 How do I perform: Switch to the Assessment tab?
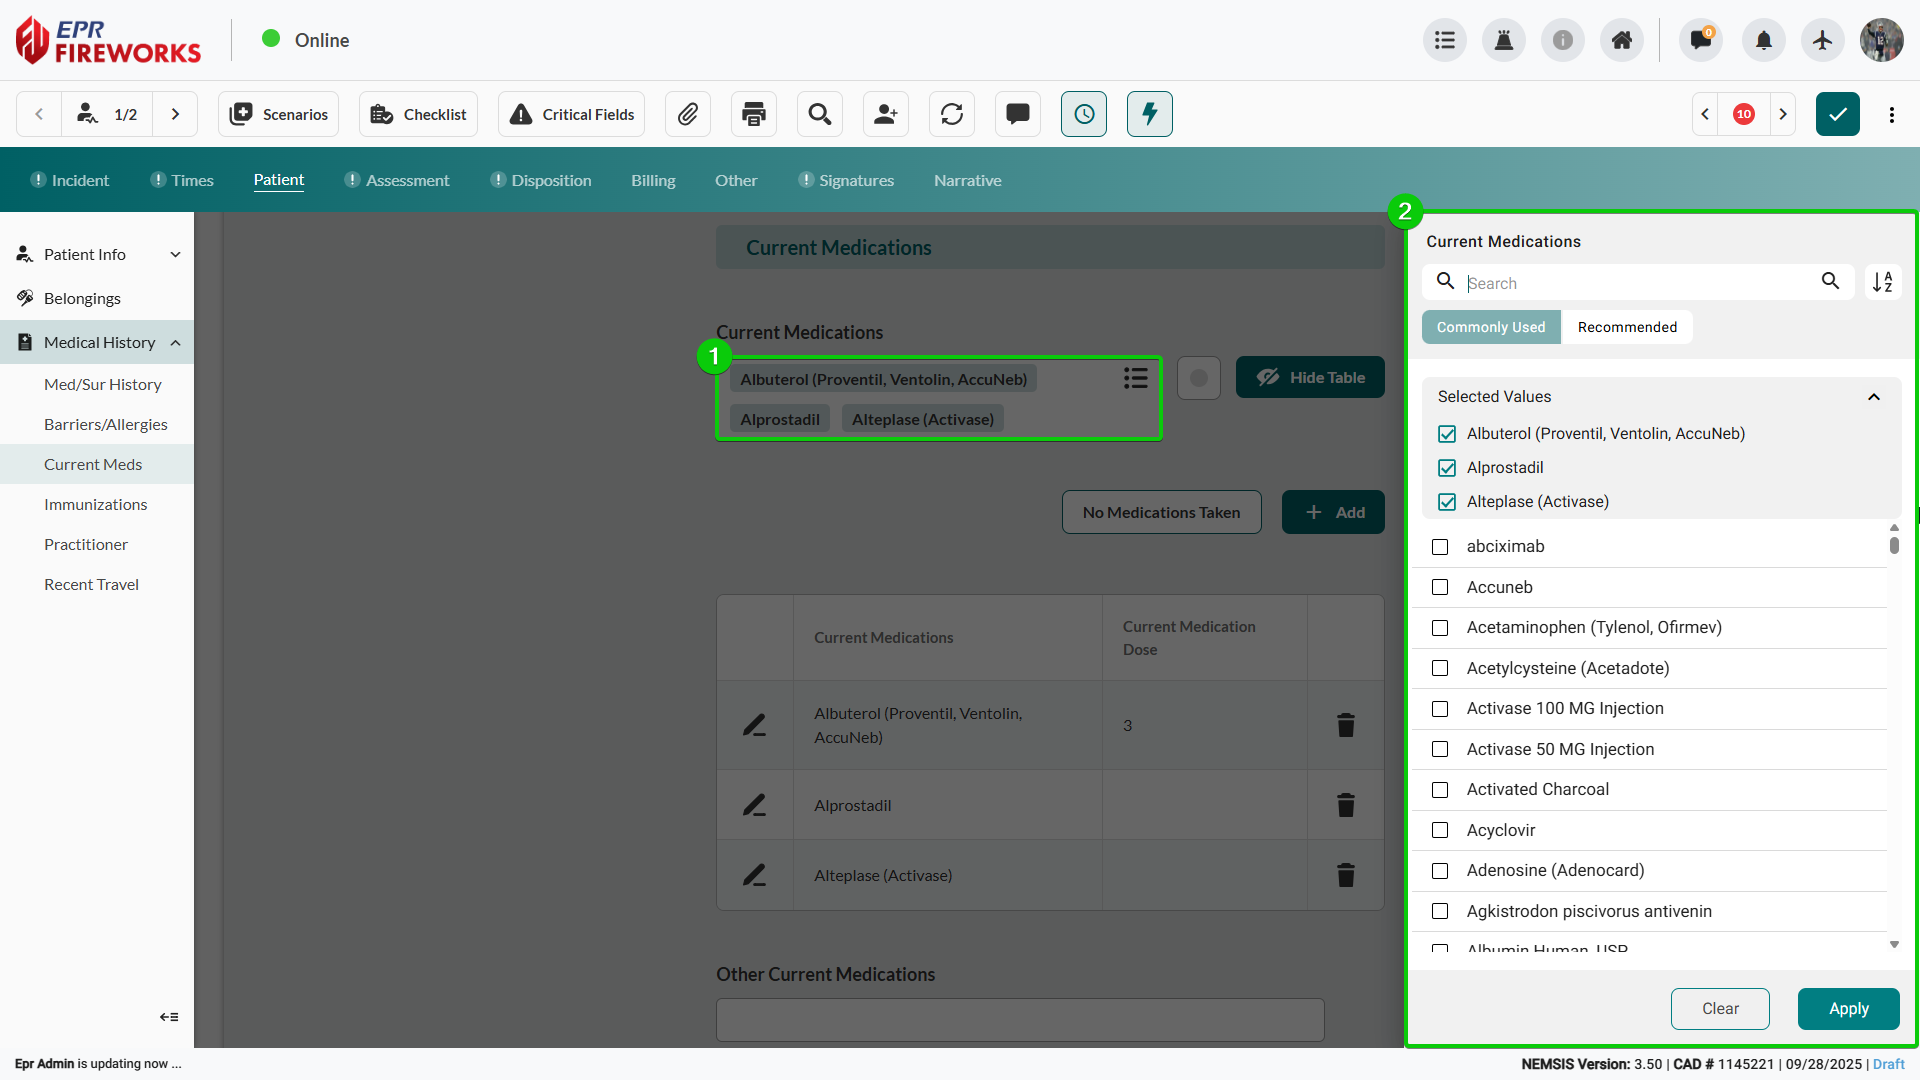pyautogui.click(x=407, y=181)
